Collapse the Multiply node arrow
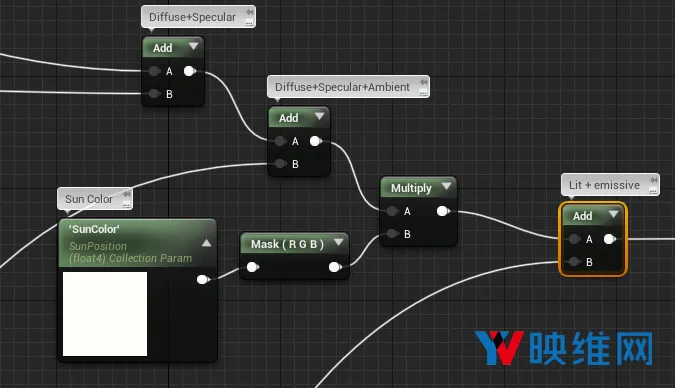This screenshot has width=675, height=388. coord(446,186)
